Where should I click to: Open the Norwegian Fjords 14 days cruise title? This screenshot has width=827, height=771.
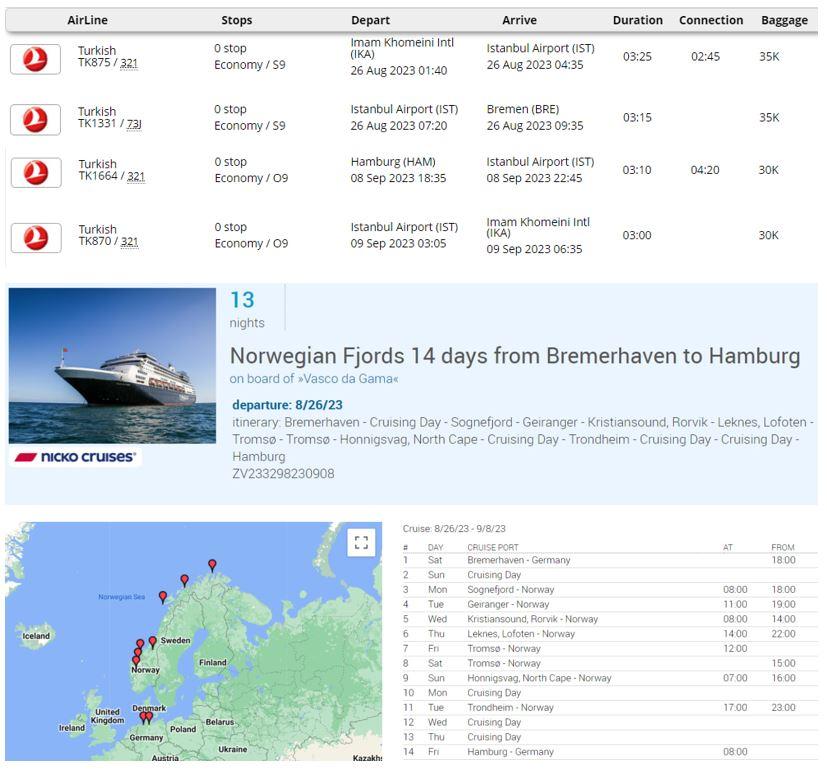click(x=514, y=356)
